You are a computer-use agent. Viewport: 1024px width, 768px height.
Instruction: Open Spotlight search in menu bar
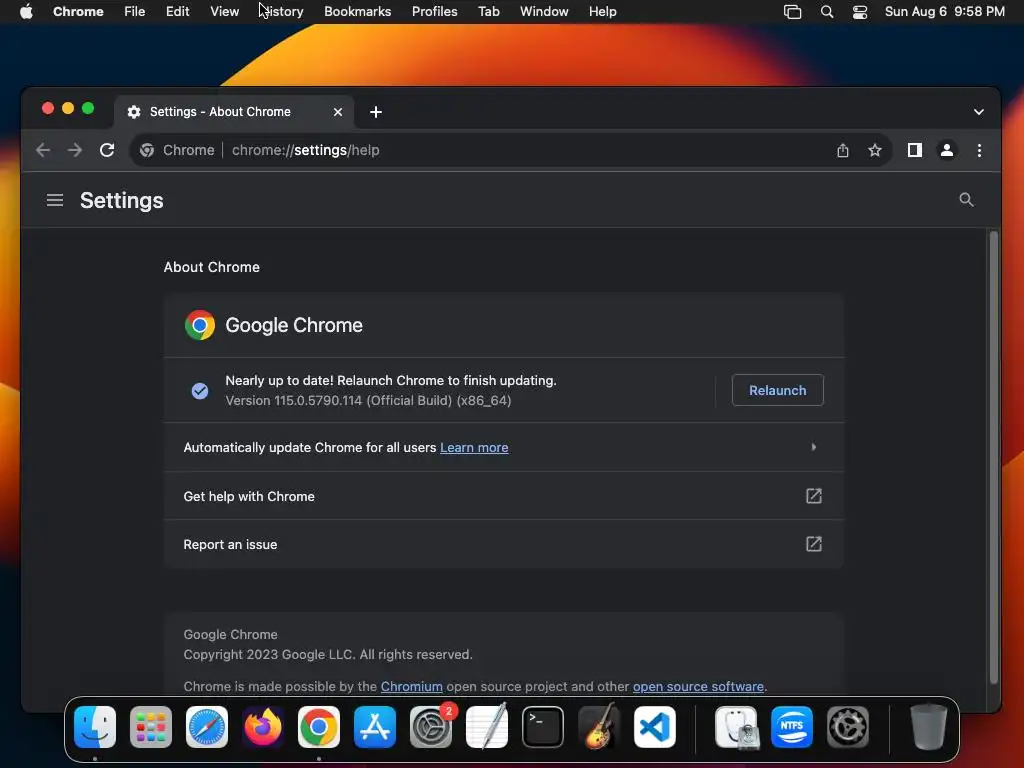point(827,12)
